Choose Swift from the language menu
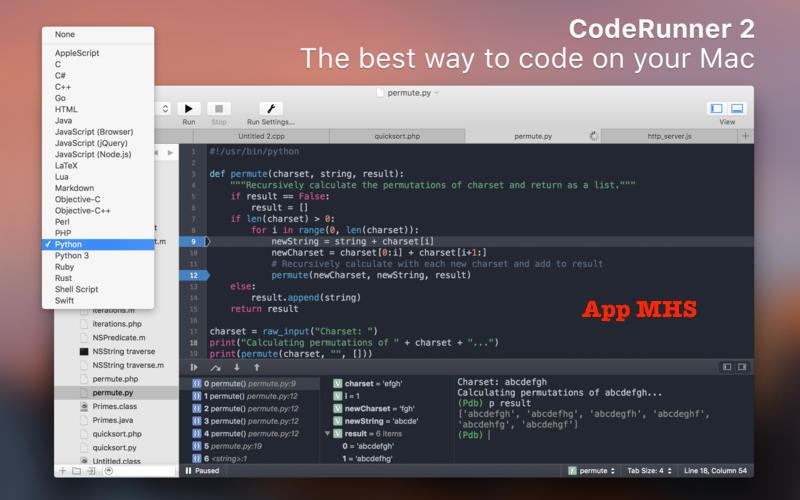The width and height of the screenshot is (800, 500). tap(98, 301)
